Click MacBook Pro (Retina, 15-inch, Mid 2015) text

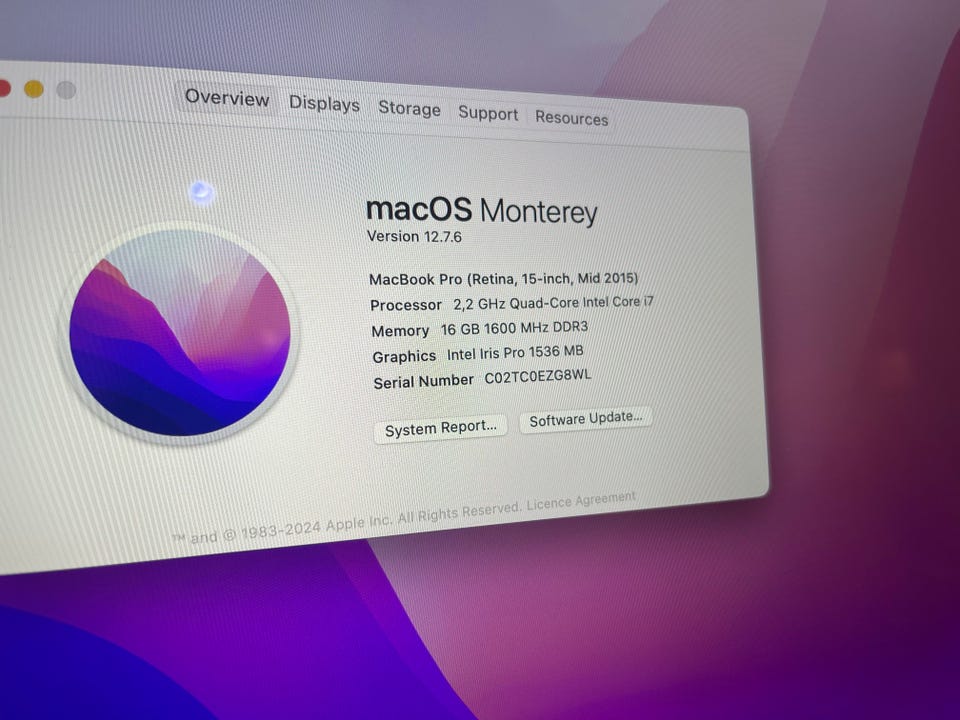tap(503, 279)
